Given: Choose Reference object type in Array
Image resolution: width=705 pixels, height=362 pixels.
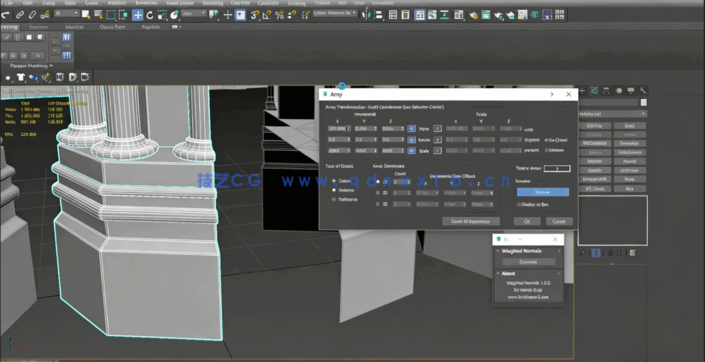Looking at the screenshot, I should [x=334, y=199].
